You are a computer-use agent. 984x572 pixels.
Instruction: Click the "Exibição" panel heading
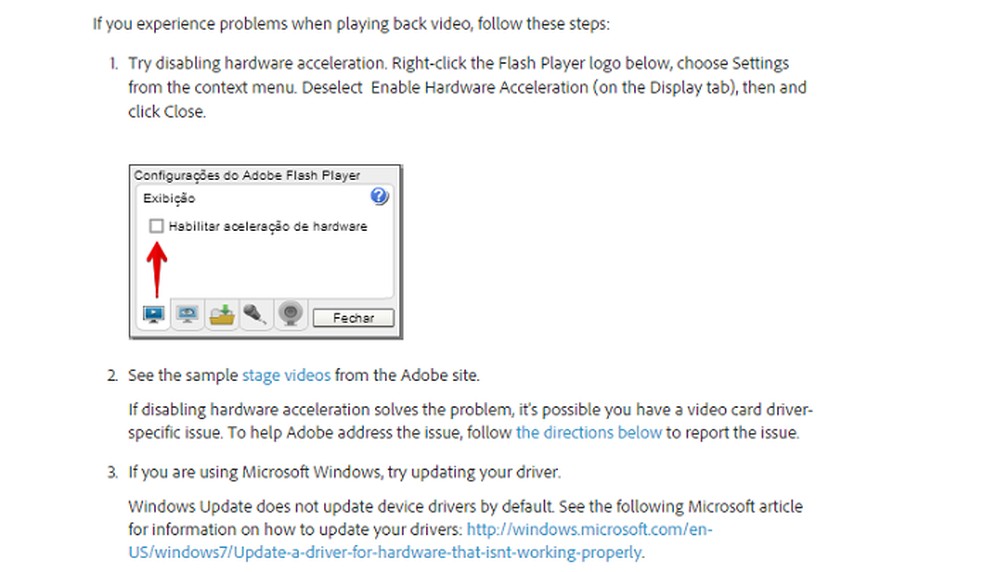tap(169, 199)
